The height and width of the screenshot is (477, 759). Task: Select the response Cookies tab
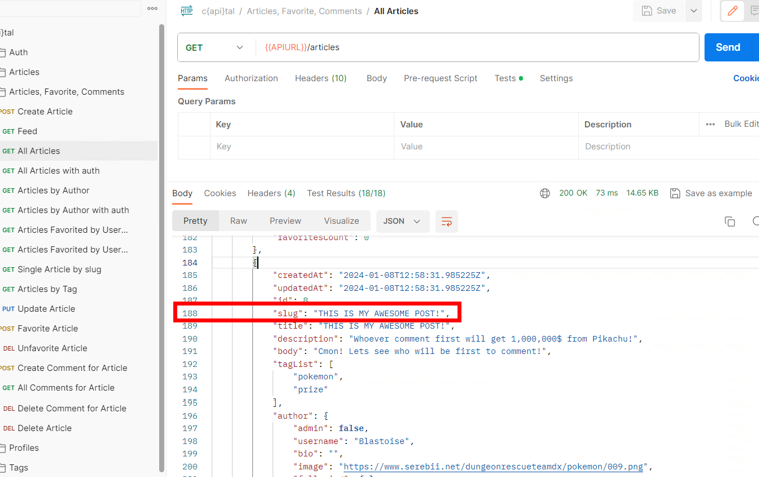(220, 193)
